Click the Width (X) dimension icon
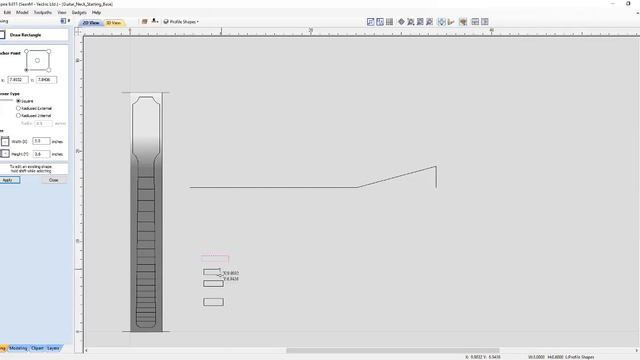 [5, 141]
